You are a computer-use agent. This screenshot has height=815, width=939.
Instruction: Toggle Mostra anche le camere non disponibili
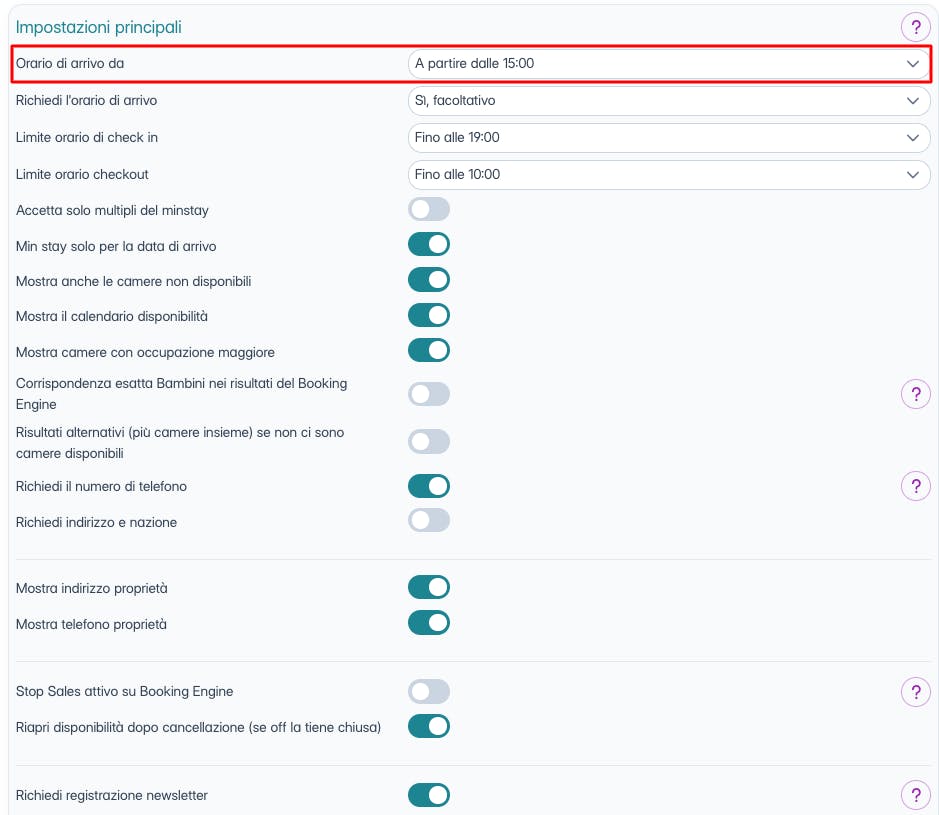point(429,280)
